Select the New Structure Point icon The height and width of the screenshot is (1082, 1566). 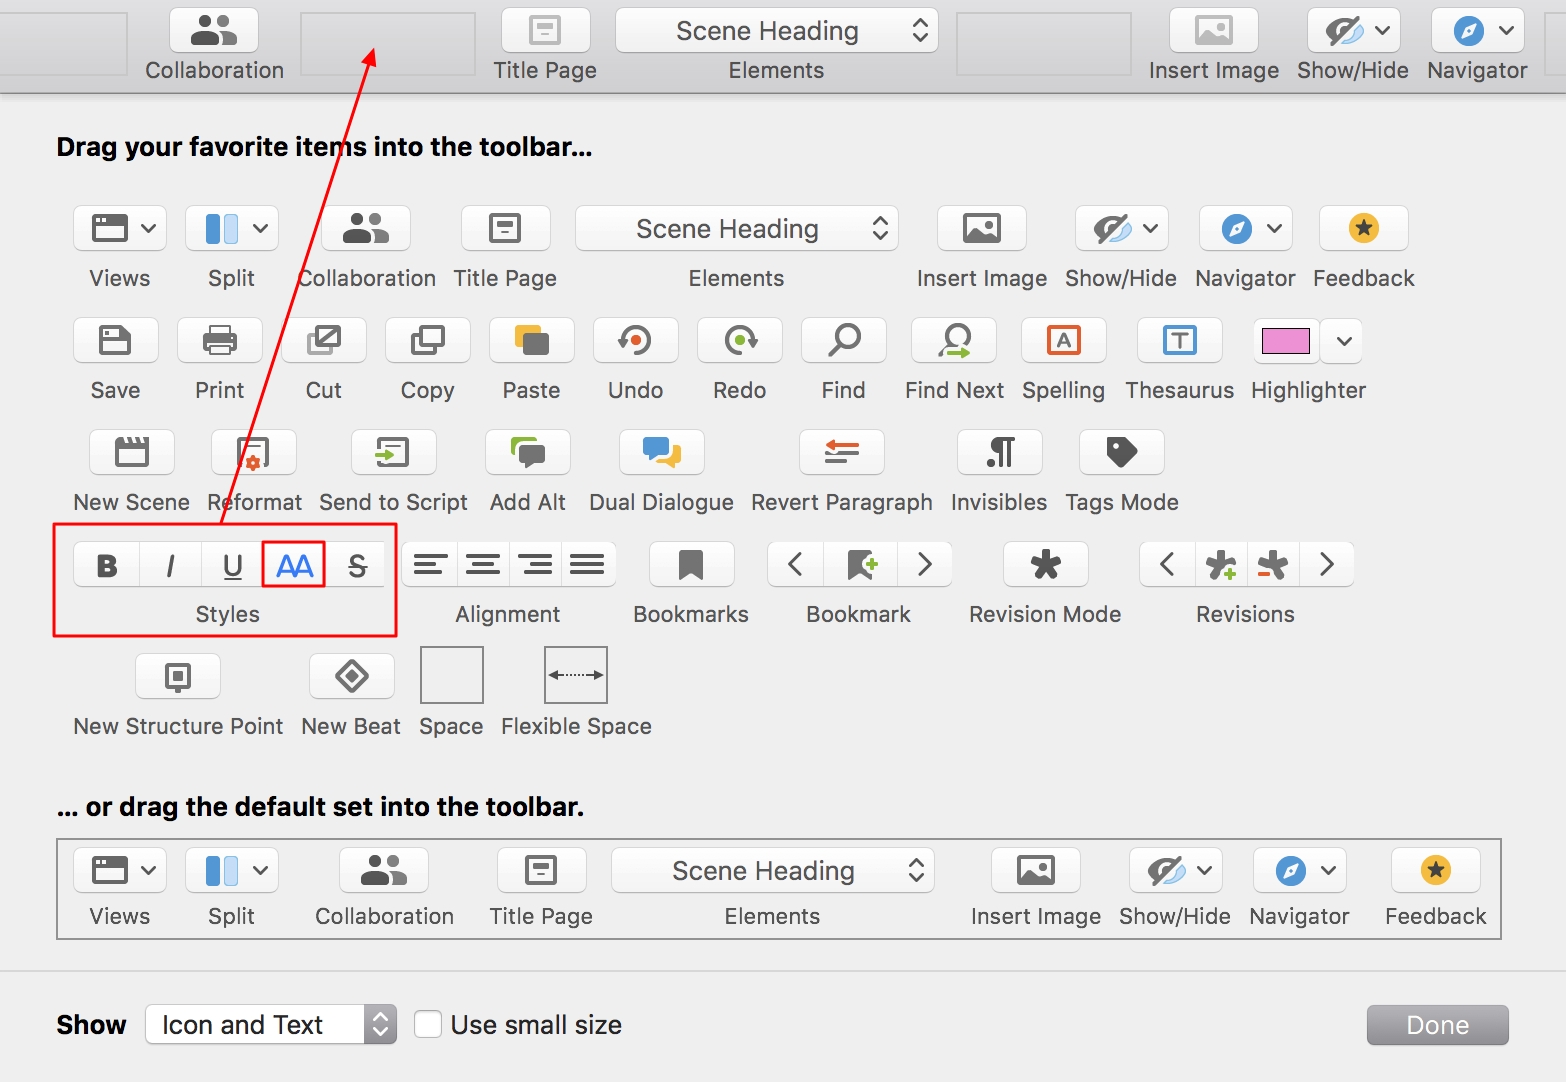178,677
